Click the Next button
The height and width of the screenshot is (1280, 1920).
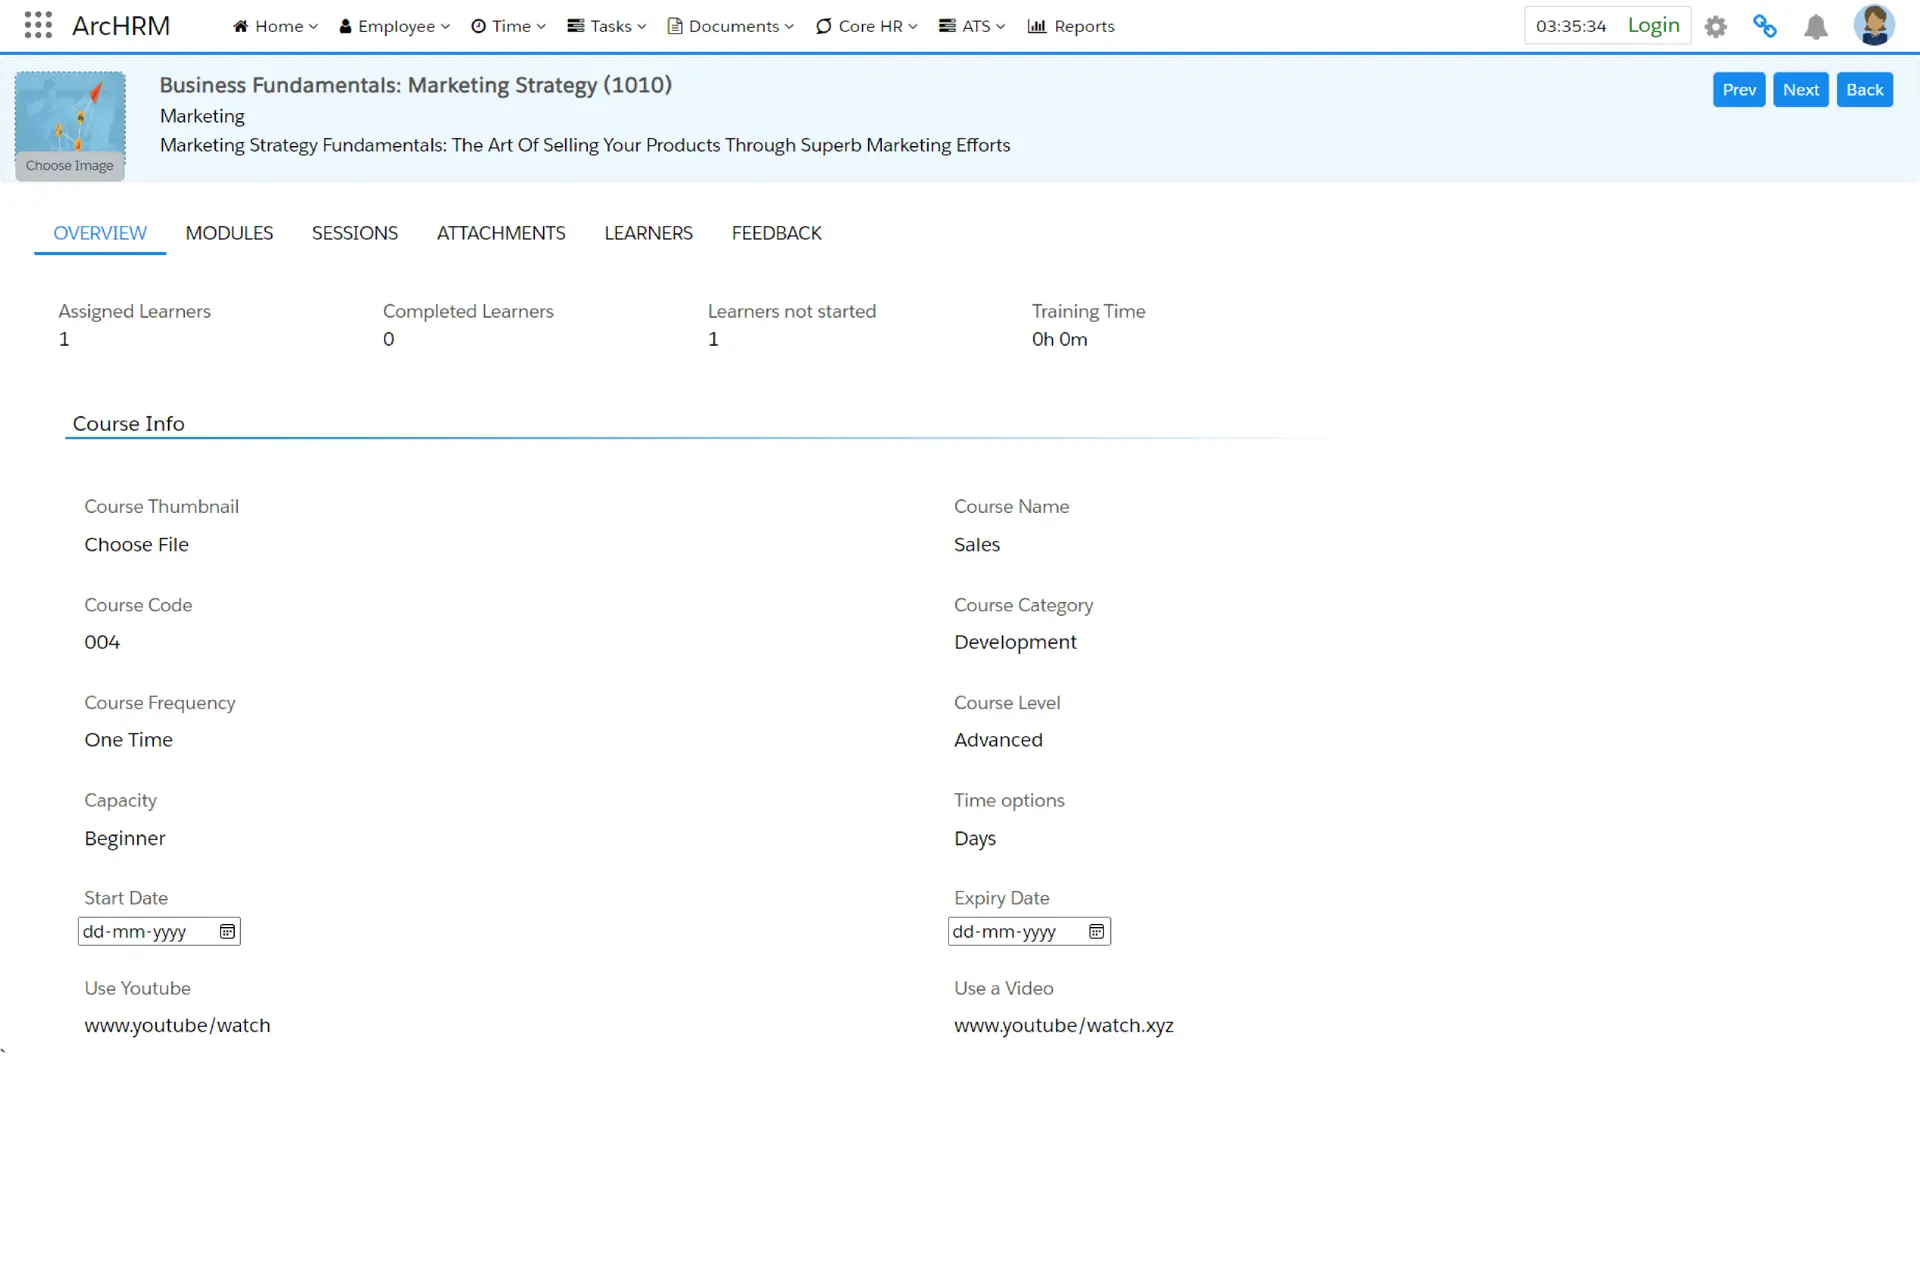click(1800, 90)
